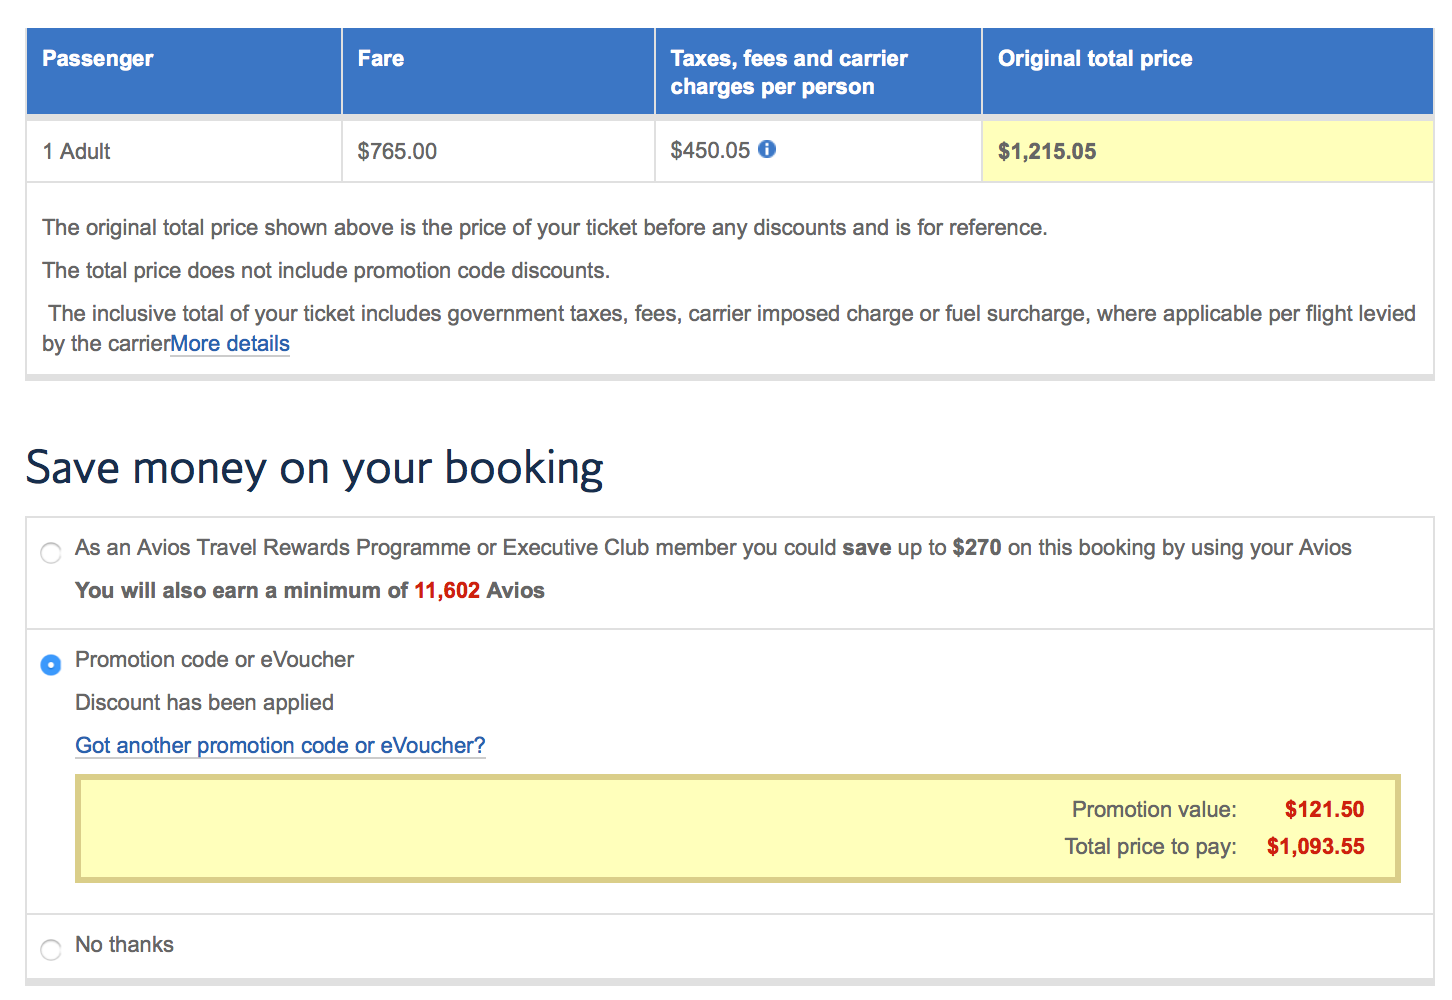The image size is (1452, 1000).
Task: Click the Fare column header
Action: (381, 59)
